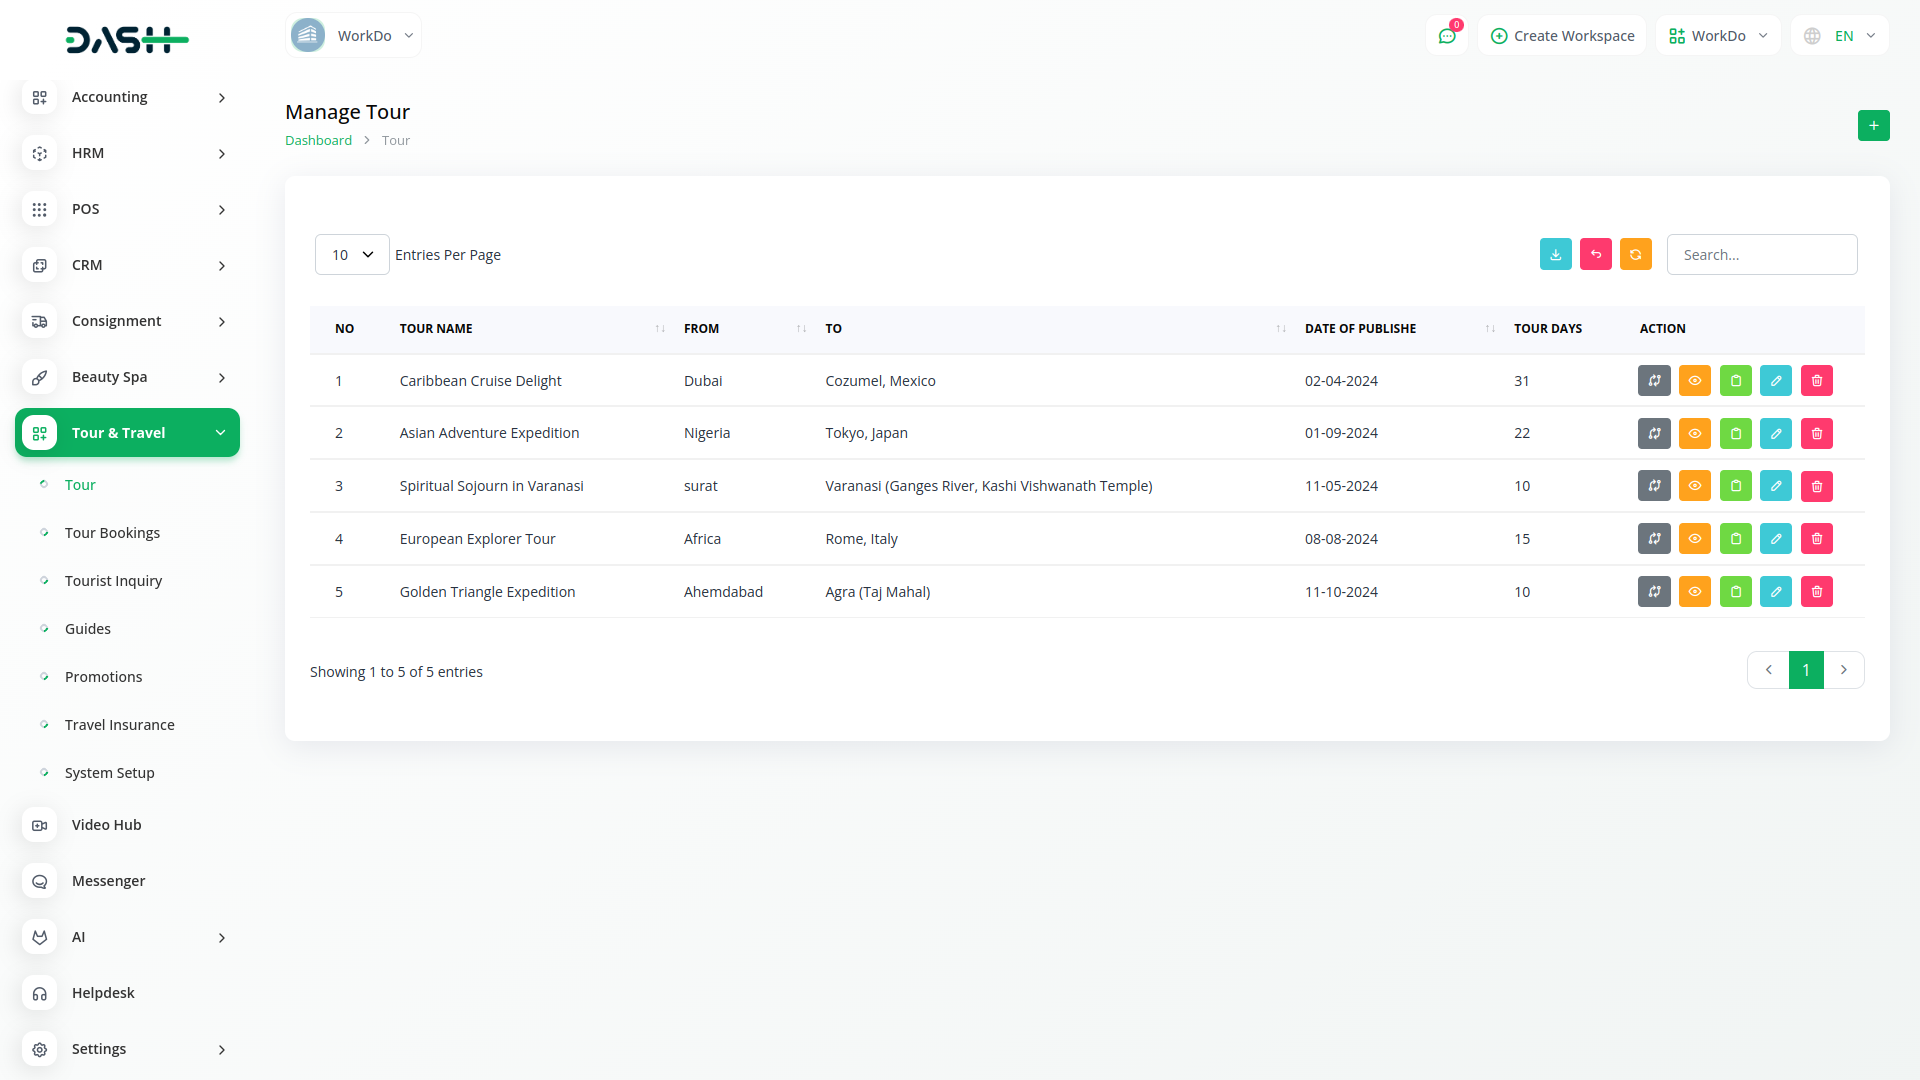This screenshot has width=1920, height=1080.
Task: Click the pink reset arrow icon
Action: coord(1595,255)
